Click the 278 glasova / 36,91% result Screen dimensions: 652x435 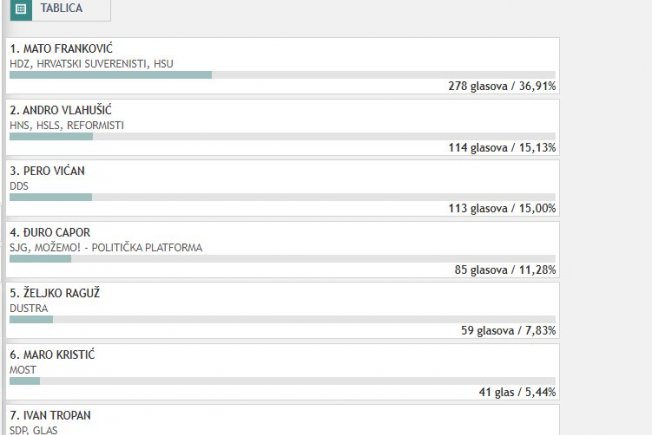(502, 86)
